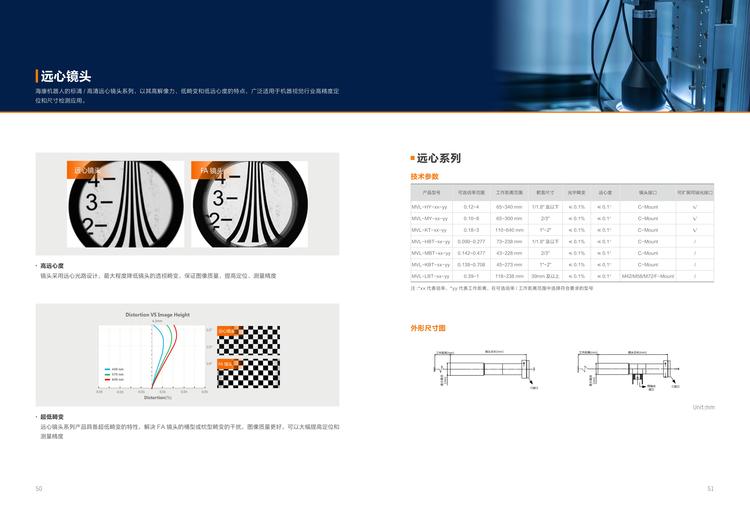Viewport: 750px width, 509px height.
Task: Click the M42/M58/M72F-Mount cell
Action: point(648,275)
